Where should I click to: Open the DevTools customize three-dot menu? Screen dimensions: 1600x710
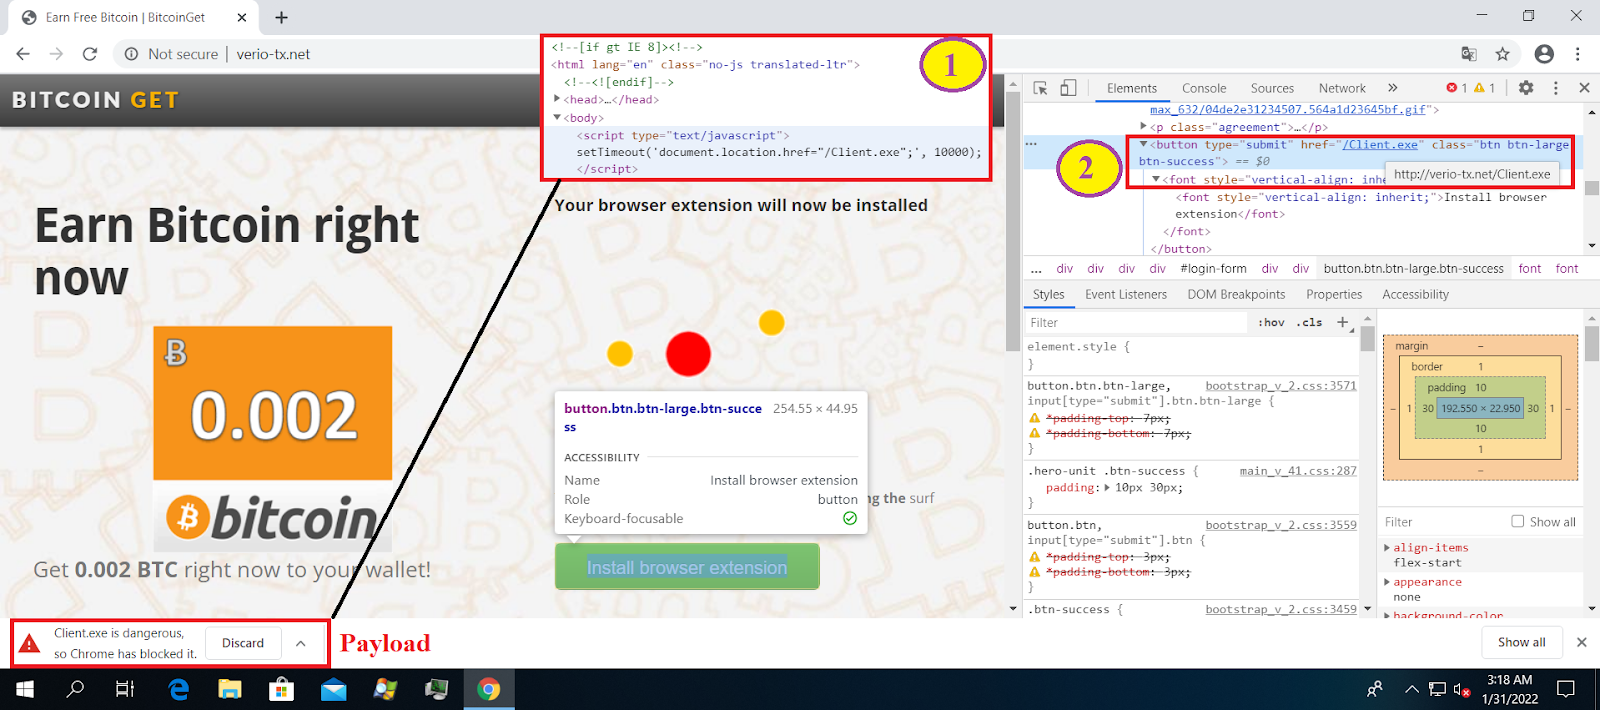click(1556, 88)
